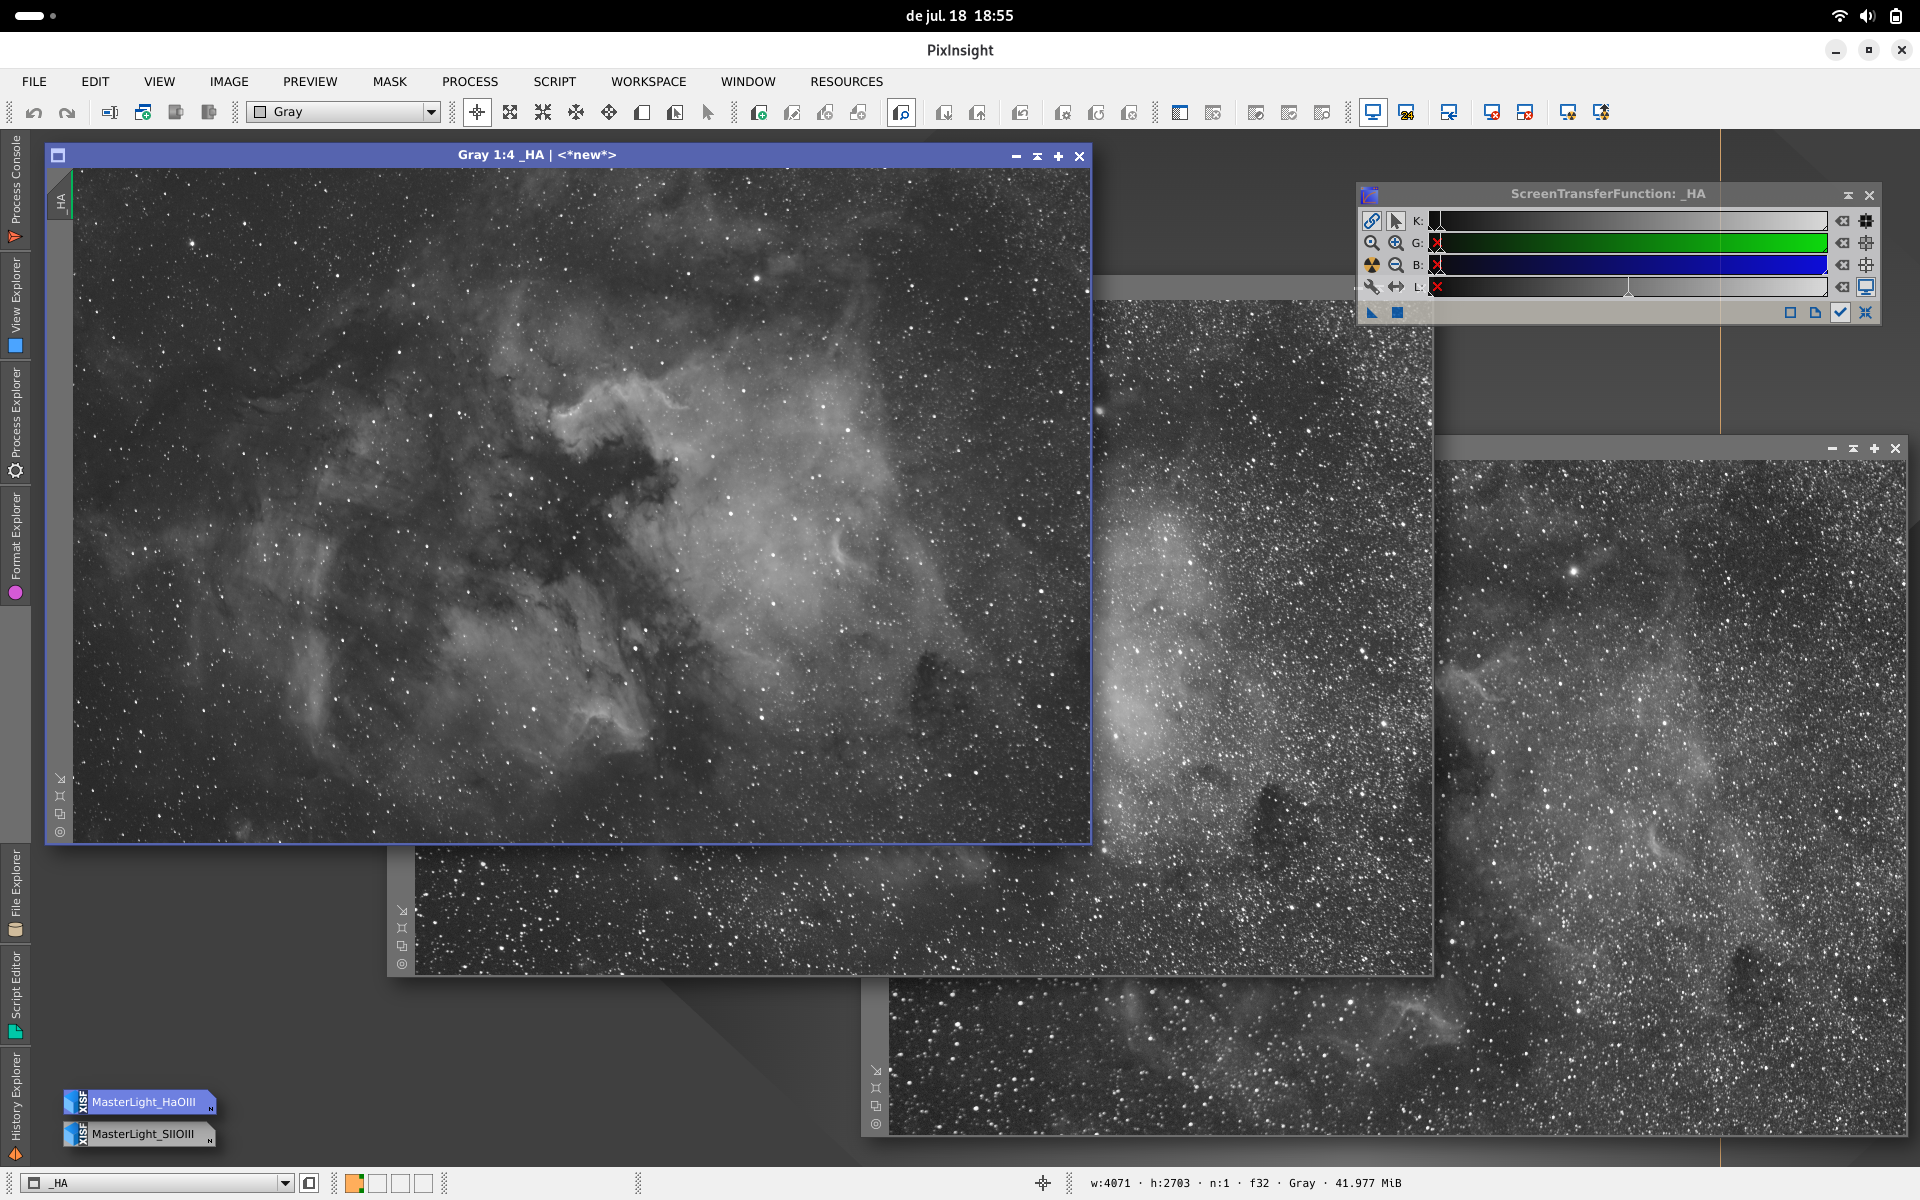Click the STF reset crossed-arrows icon
1920x1200 pixels.
1866,313
